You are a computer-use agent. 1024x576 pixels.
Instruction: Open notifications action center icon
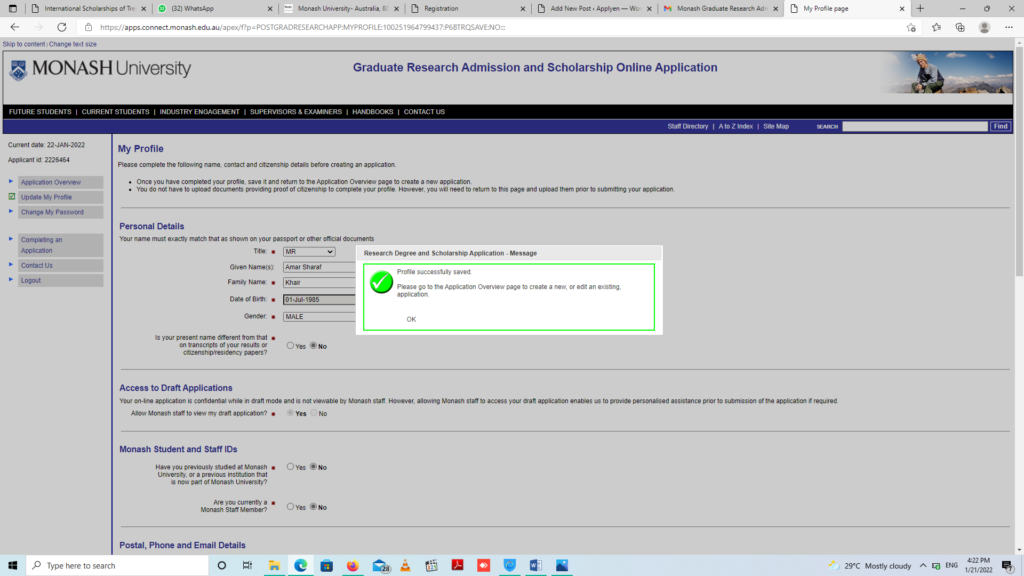point(1008,566)
